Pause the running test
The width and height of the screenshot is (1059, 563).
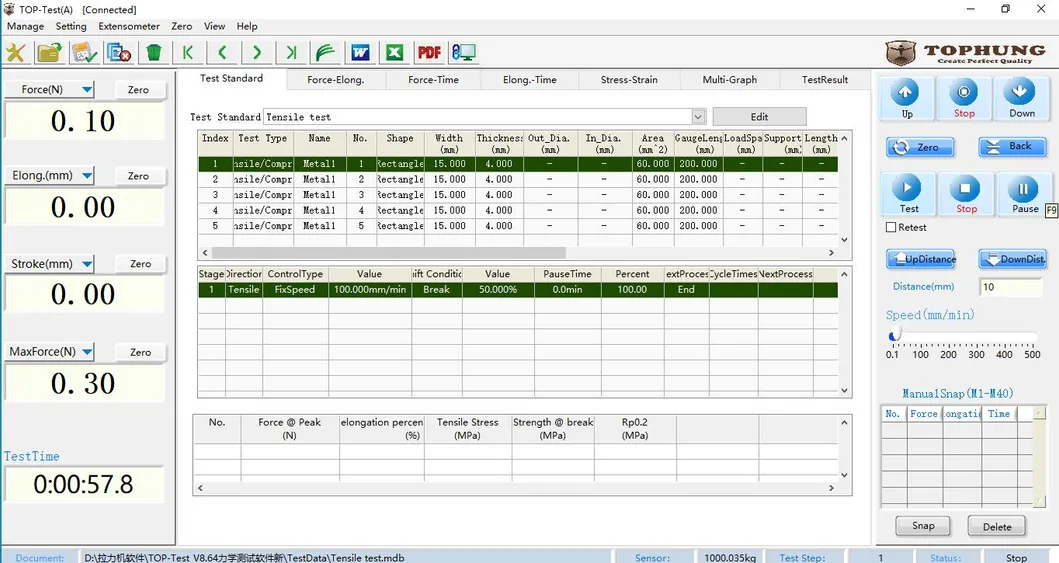click(x=1024, y=193)
